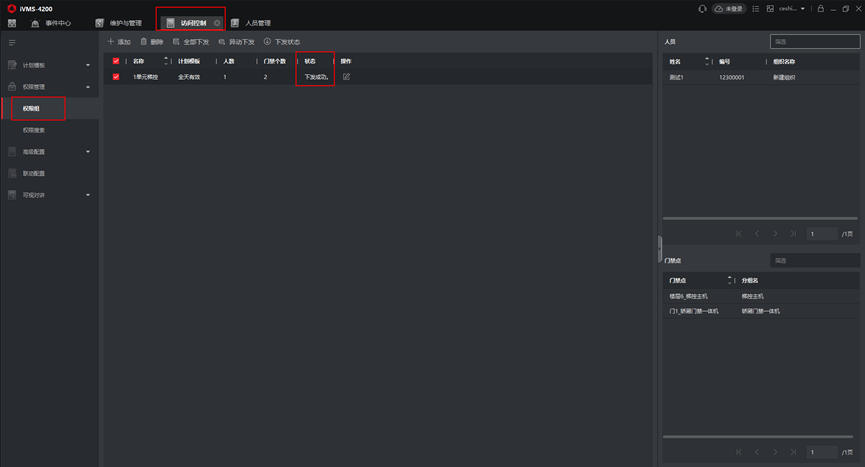
Task: Collapse the 权限管理 sidebar section
Action: click(x=88, y=87)
